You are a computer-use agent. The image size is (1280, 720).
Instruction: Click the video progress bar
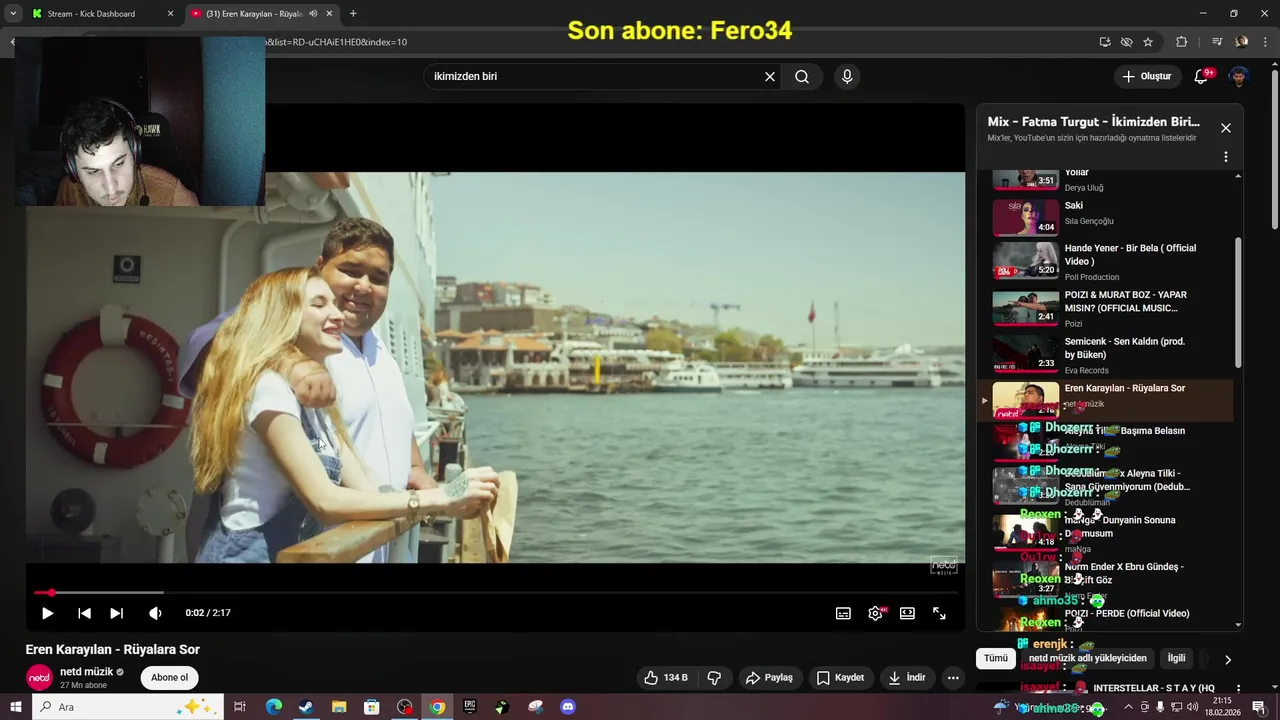tap(496, 593)
